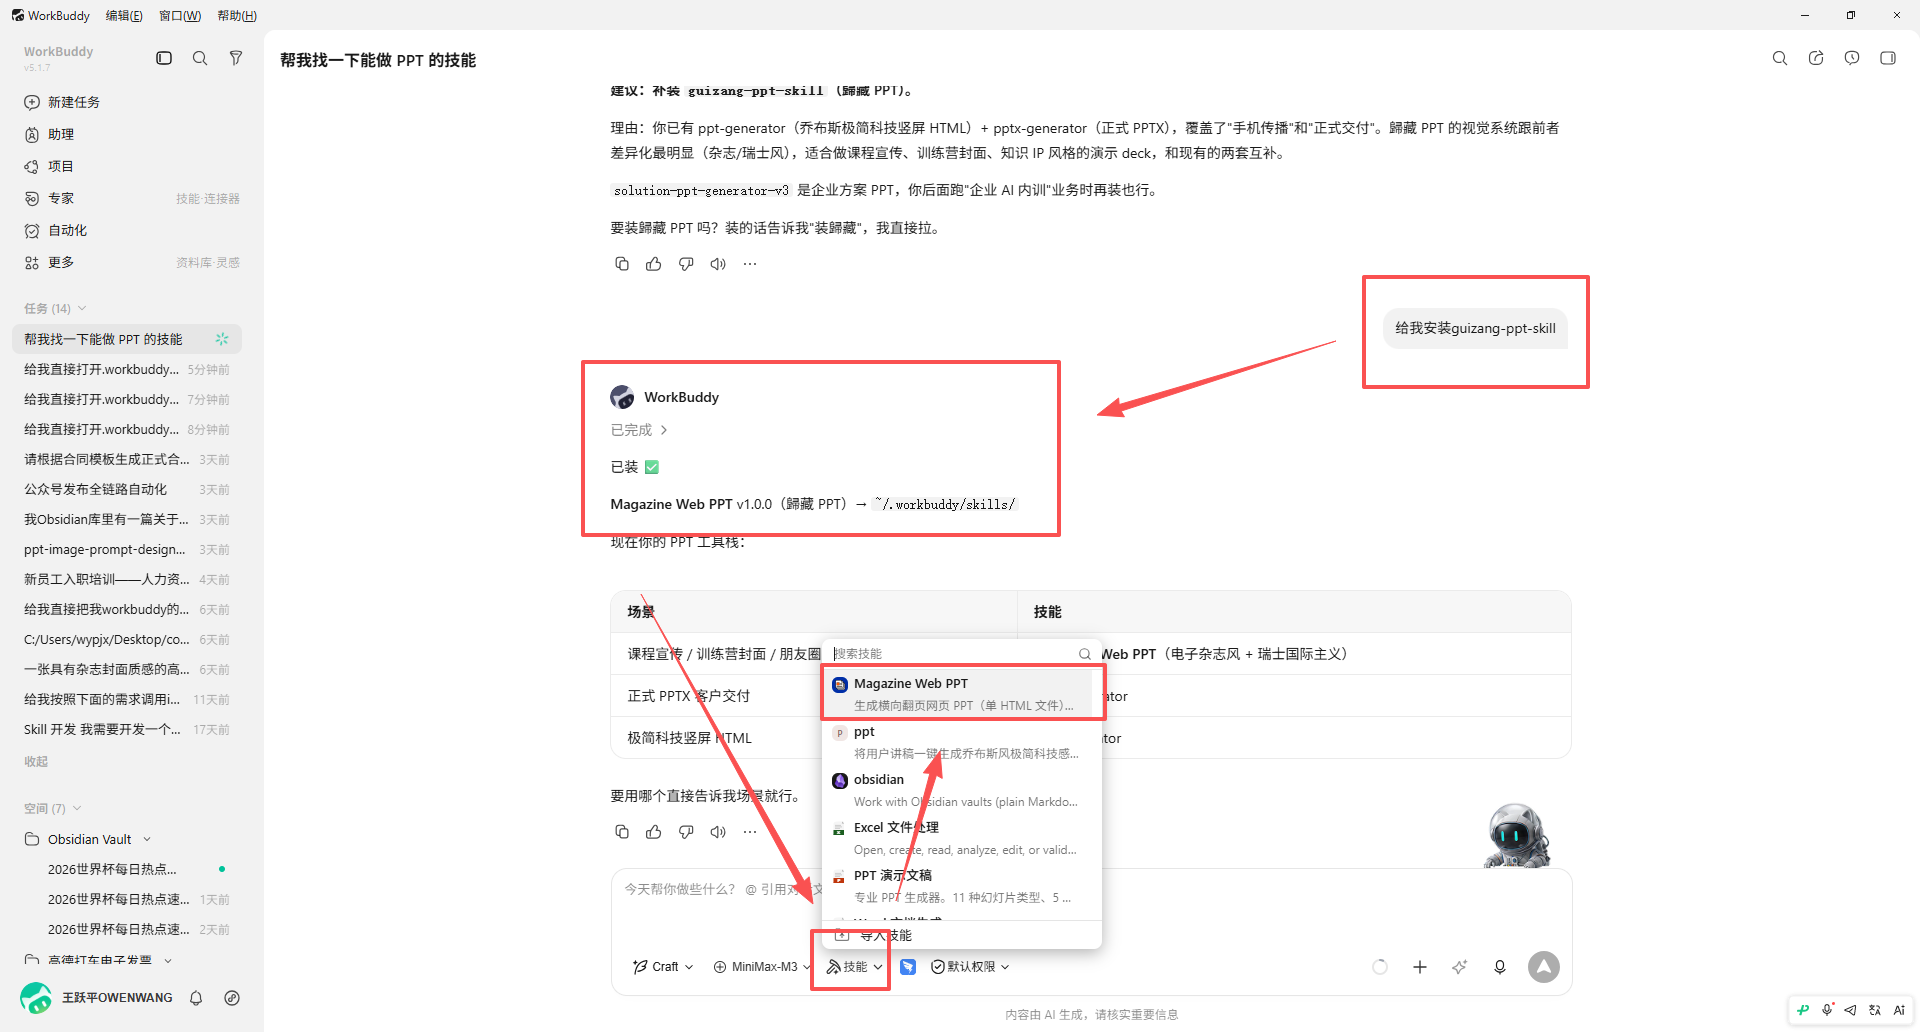The width and height of the screenshot is (1920, 1032).
Task: Like the reply ending with 我直接拉
Action: [x=654, y=264]
